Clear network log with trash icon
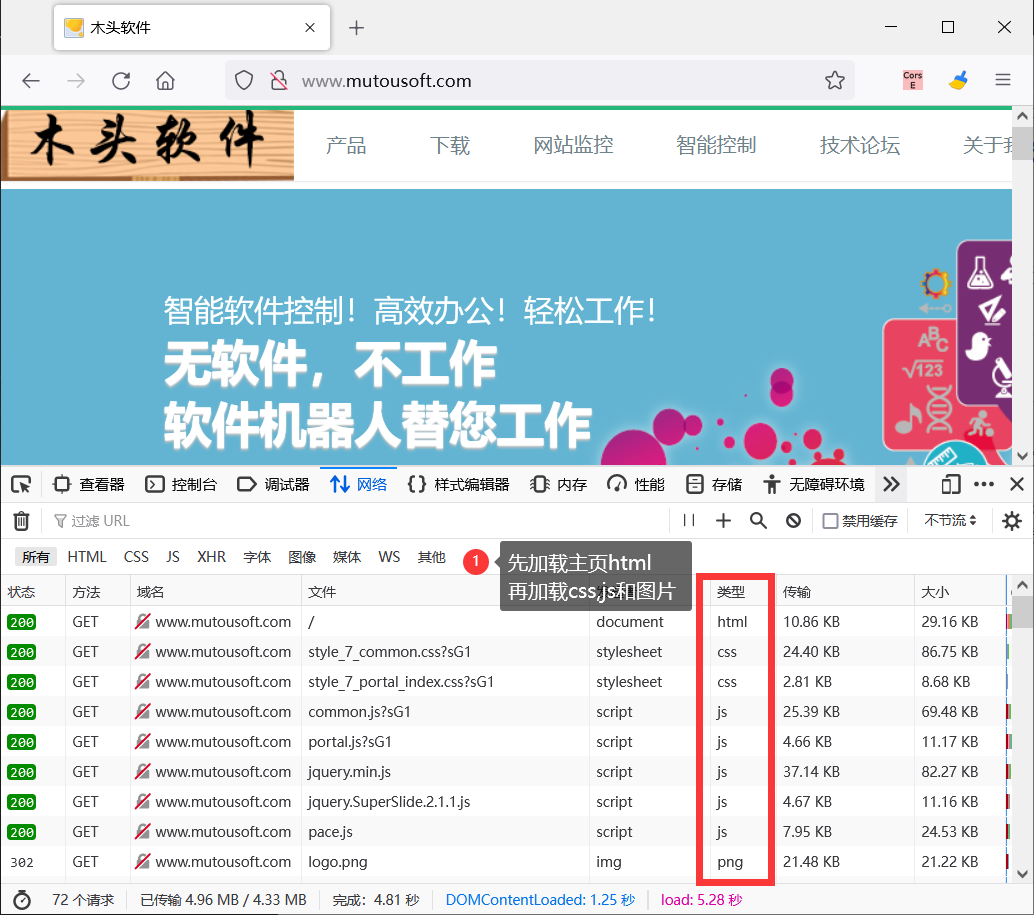Screen dimensions: 1034x915 [x=21, y=521]
